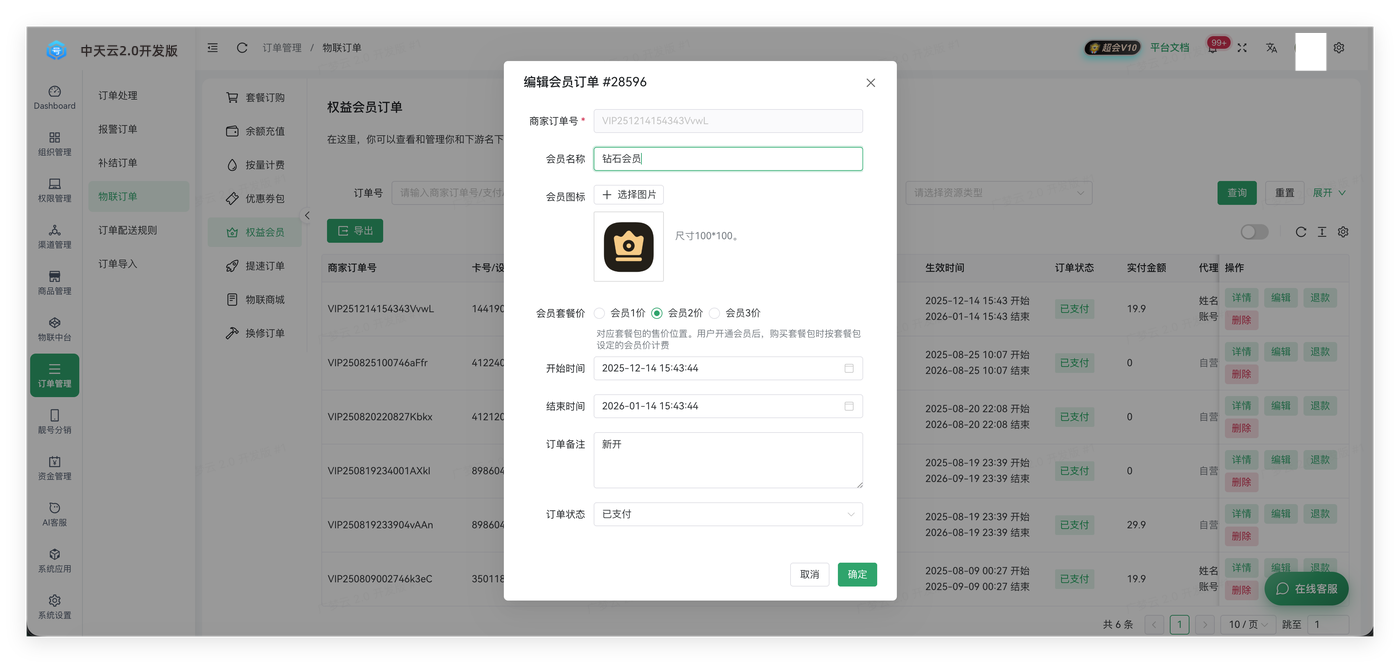Close the 编辑会员订单 dialog
1400x663 pixels.
pos(870,83)
